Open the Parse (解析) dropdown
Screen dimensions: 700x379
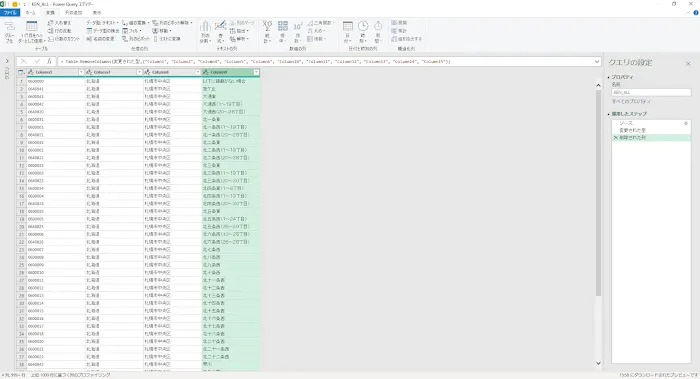239,39
